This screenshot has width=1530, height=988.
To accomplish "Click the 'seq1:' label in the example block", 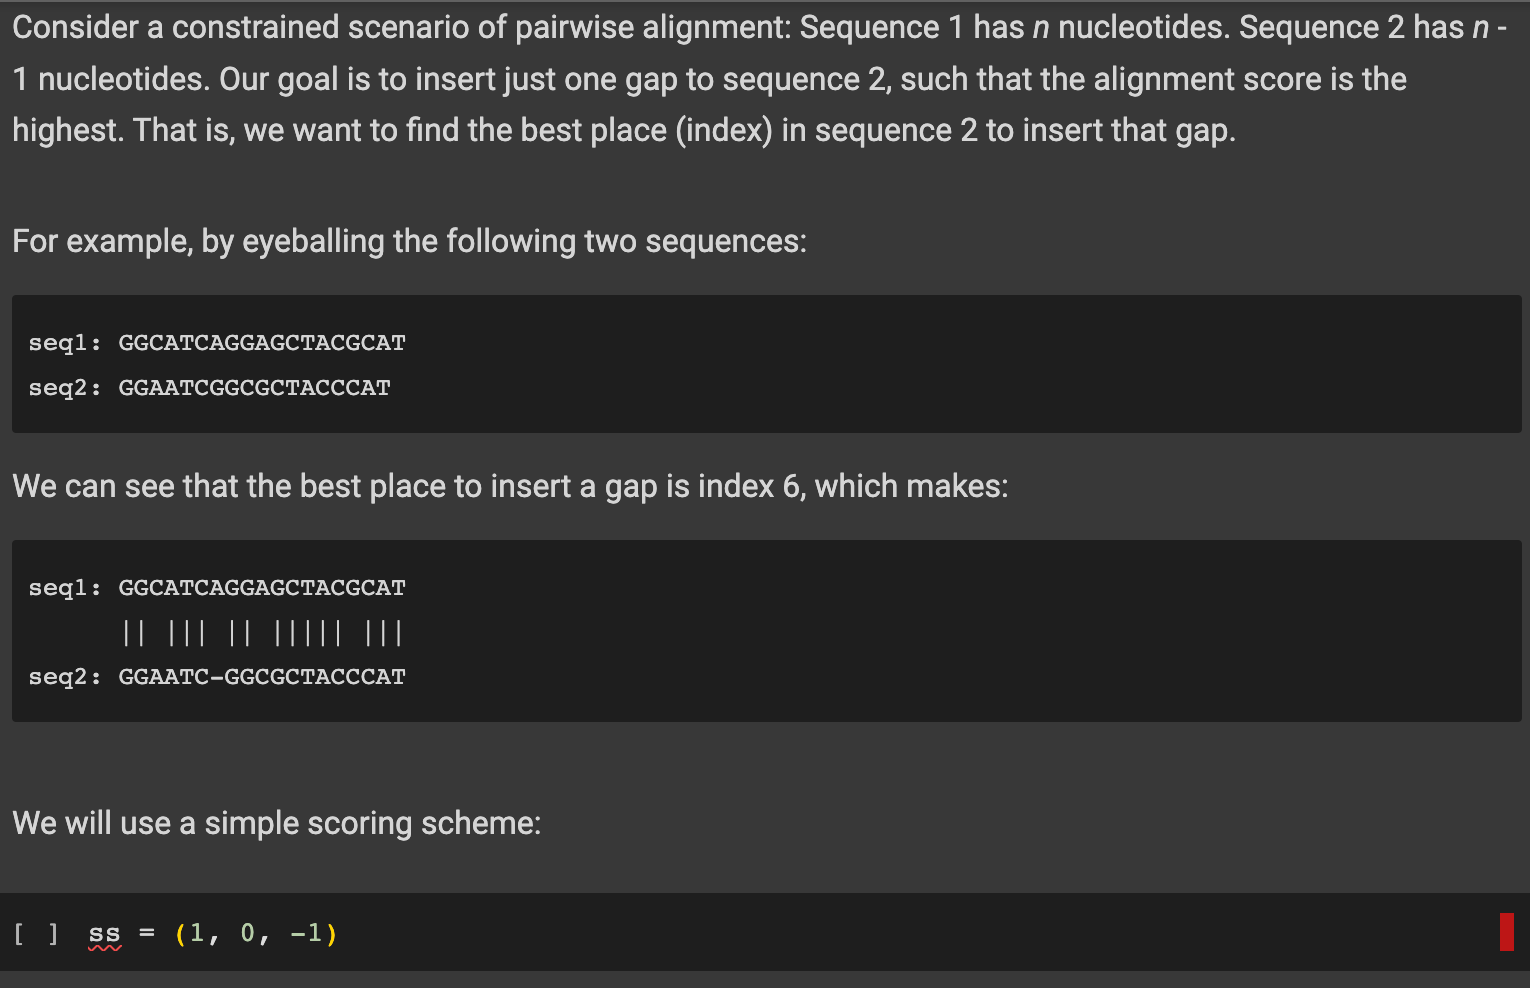I will pos(64,342).
